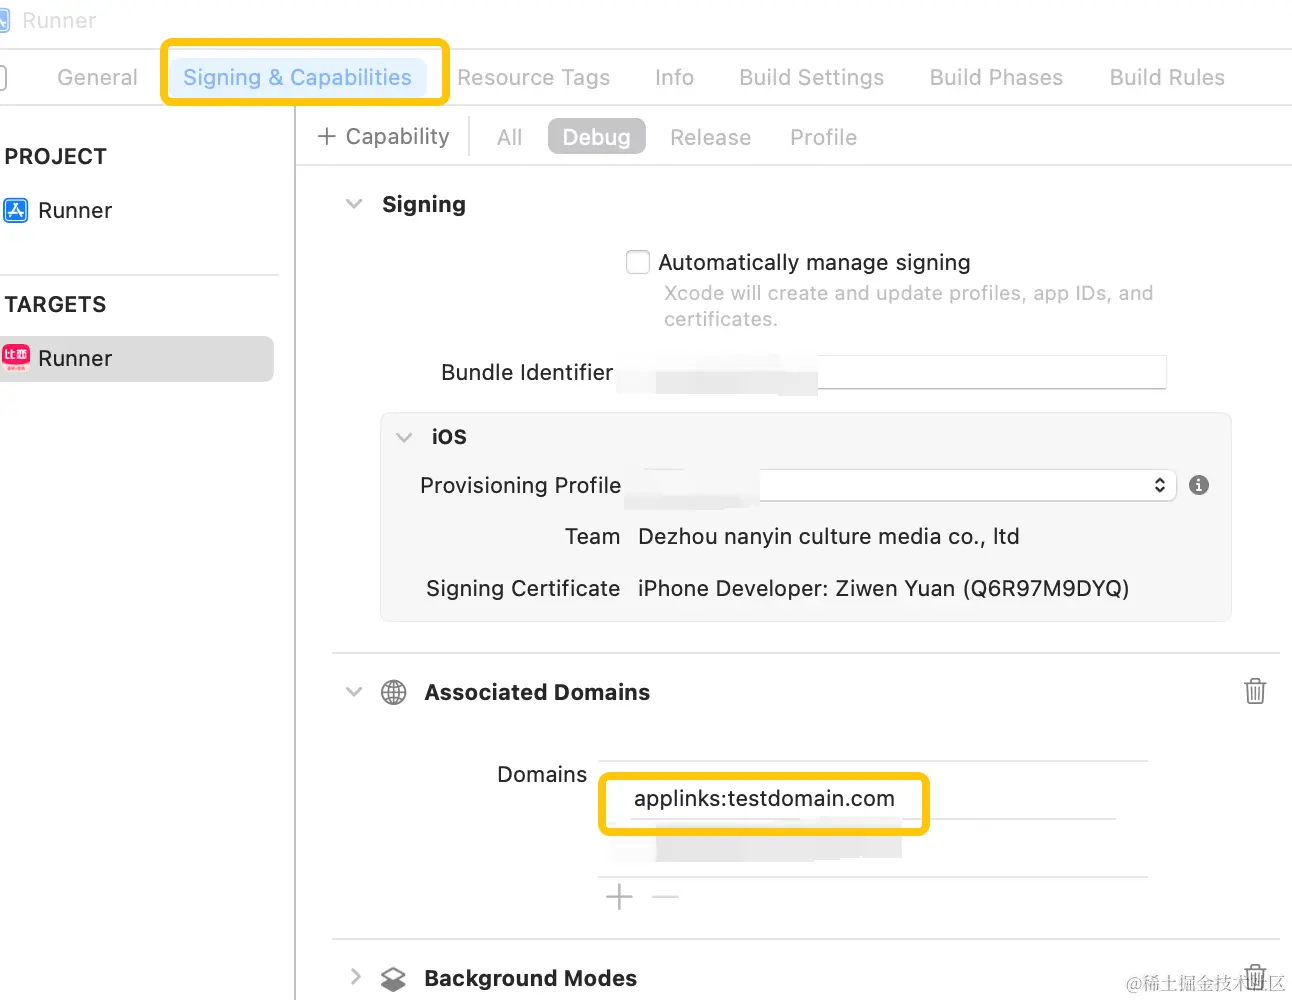Image resolution: width=1292 pixels, height=1000 pixels.
Task: Expand the Background Modes section
Action: pyautogui.click(x=355, y=977)
